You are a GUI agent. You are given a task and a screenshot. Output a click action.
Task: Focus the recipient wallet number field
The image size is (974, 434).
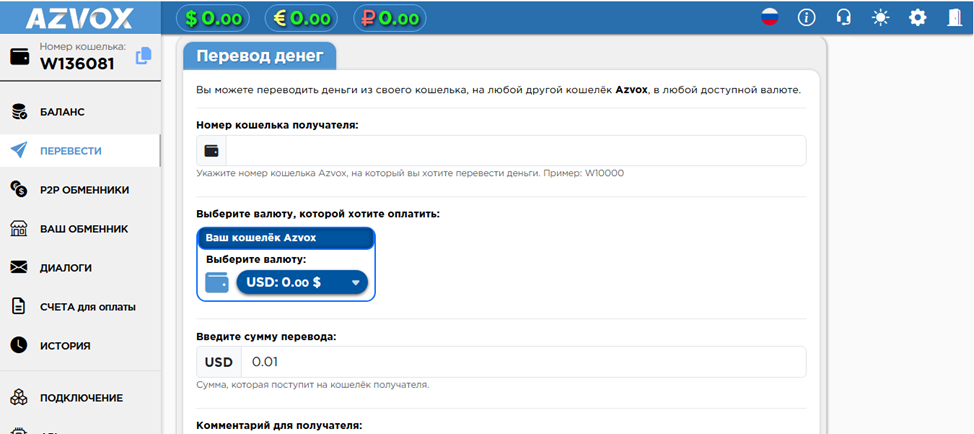pos(516,151)
